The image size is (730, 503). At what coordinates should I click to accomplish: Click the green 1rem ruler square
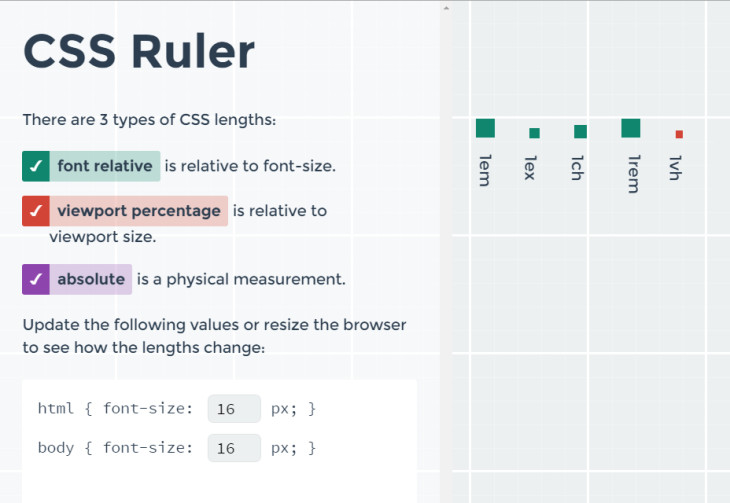pyautogui.click(x=630, y=128)
